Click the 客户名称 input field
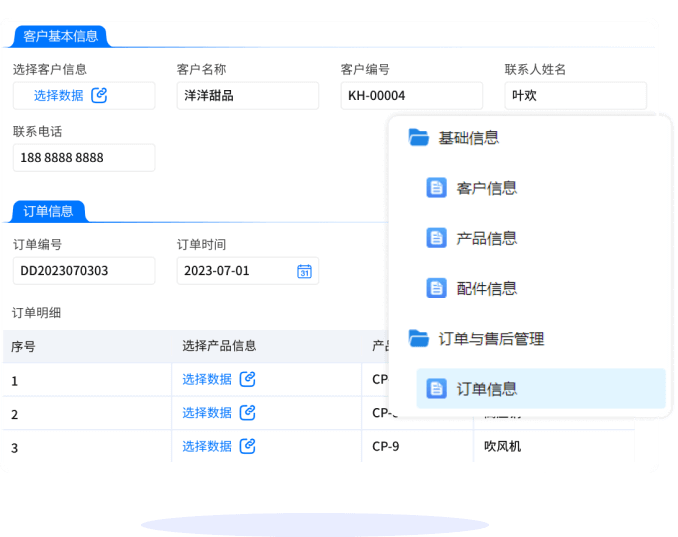678x537 pixels. pos(247,96)
